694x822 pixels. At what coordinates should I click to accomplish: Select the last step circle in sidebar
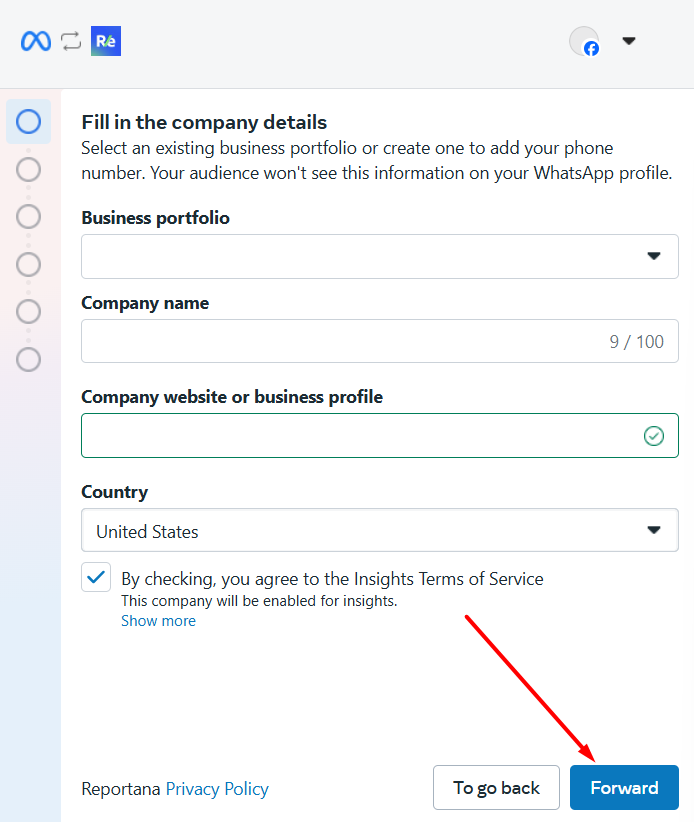[x=29, y=359]
